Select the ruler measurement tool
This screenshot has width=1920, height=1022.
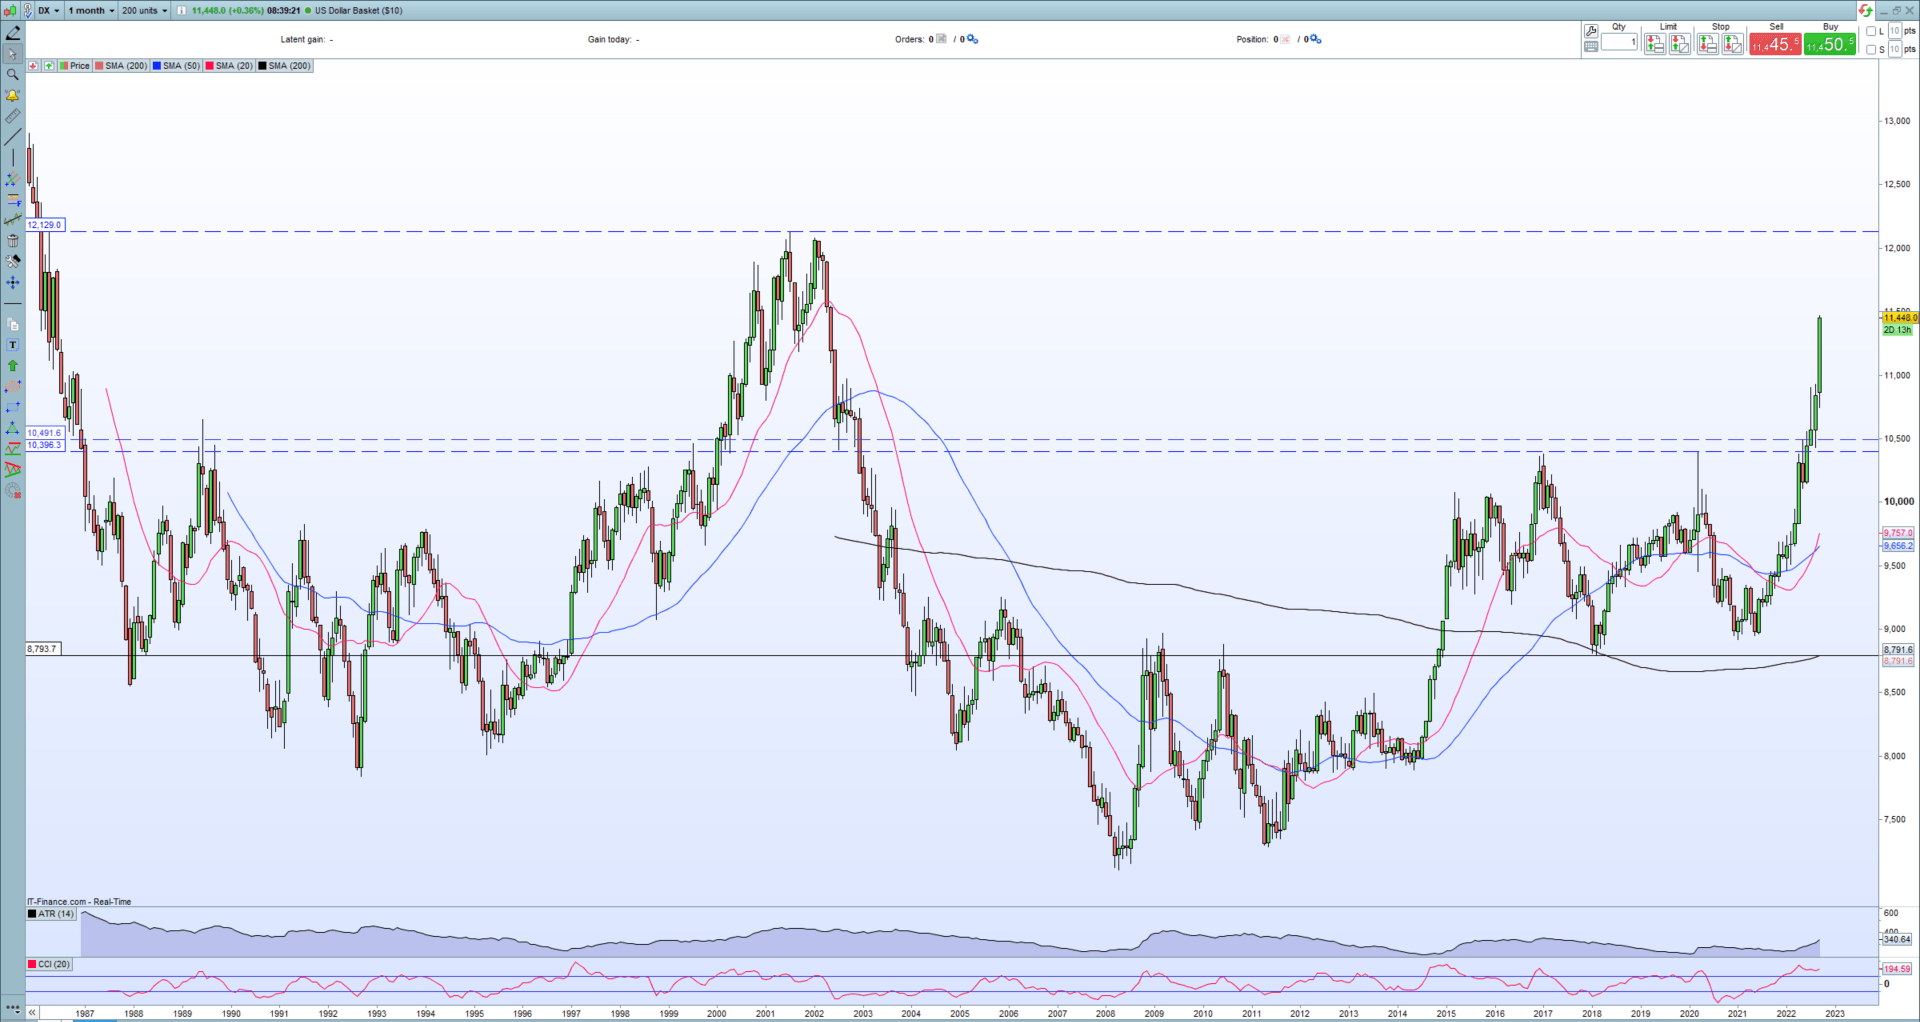click(12, 116)
